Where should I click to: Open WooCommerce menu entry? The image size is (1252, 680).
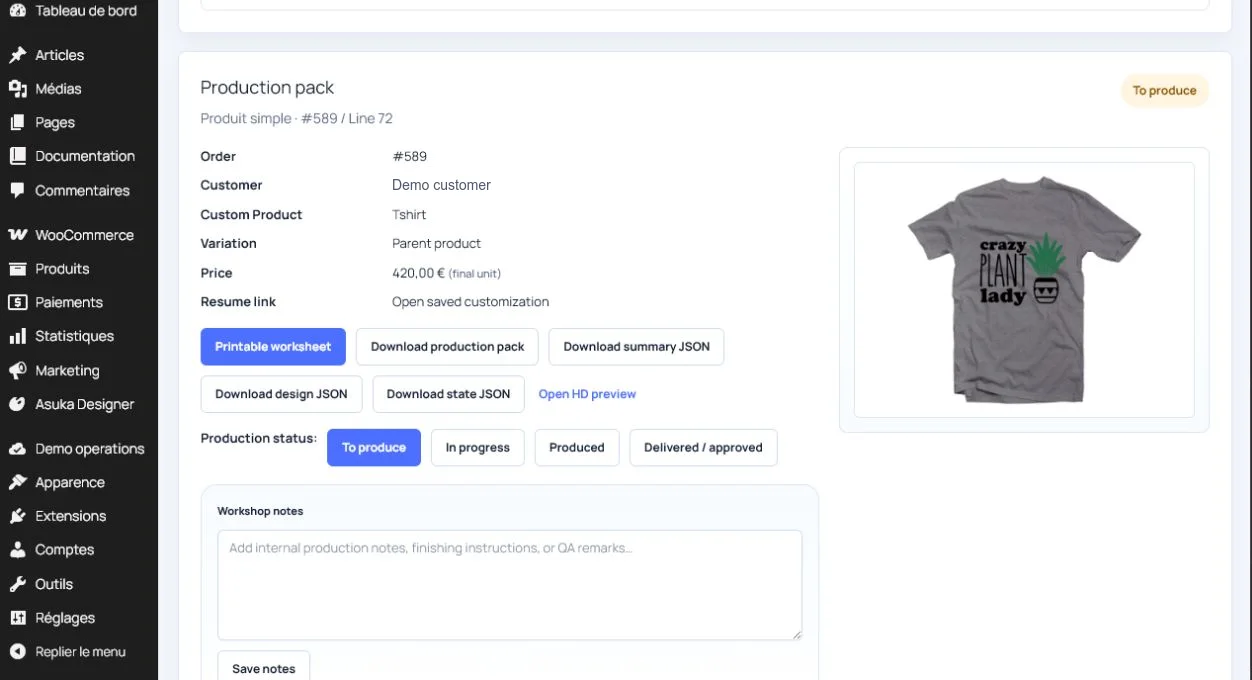coord(84,235)
